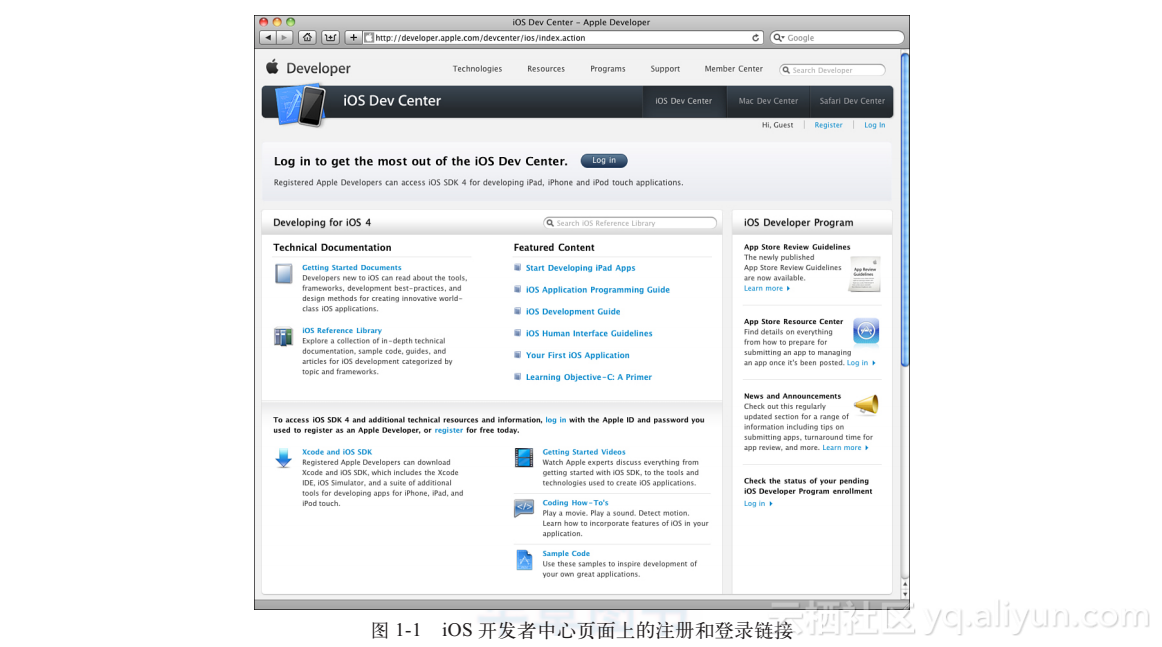Click the vertical page scrollbar
This screenshot has width=1162, height=647.
pos(904,209)
